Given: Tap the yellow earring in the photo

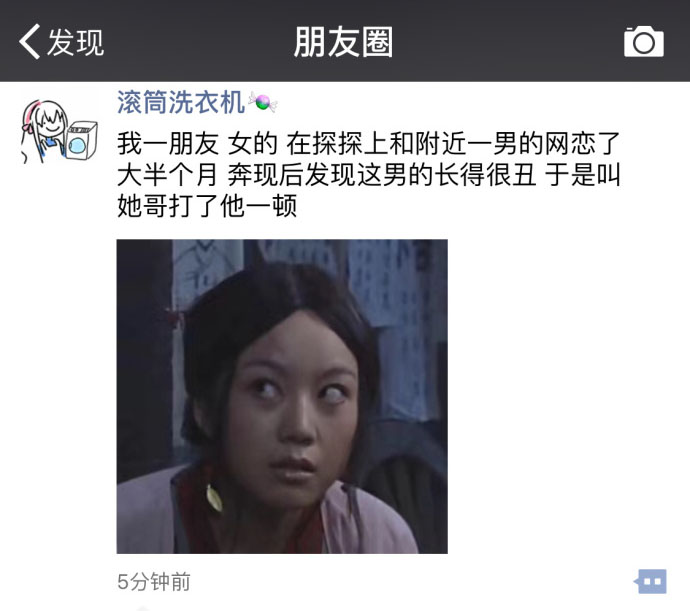Looking at the screenshot, I should coord(214,498).
